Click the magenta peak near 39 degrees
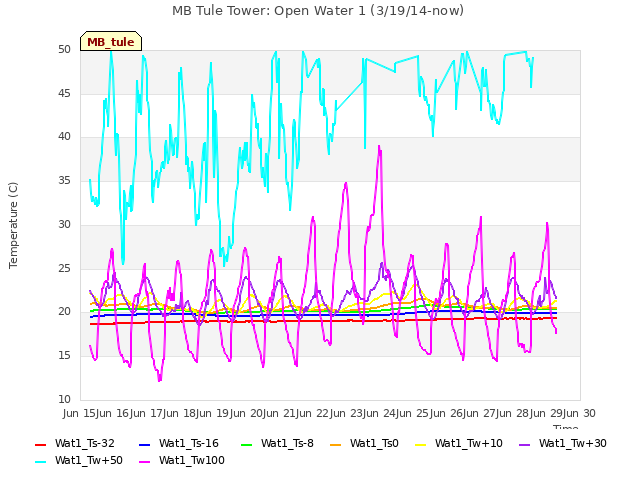Image resolution: width=640 pixels, height=480 pixels. tap(379, 146)
